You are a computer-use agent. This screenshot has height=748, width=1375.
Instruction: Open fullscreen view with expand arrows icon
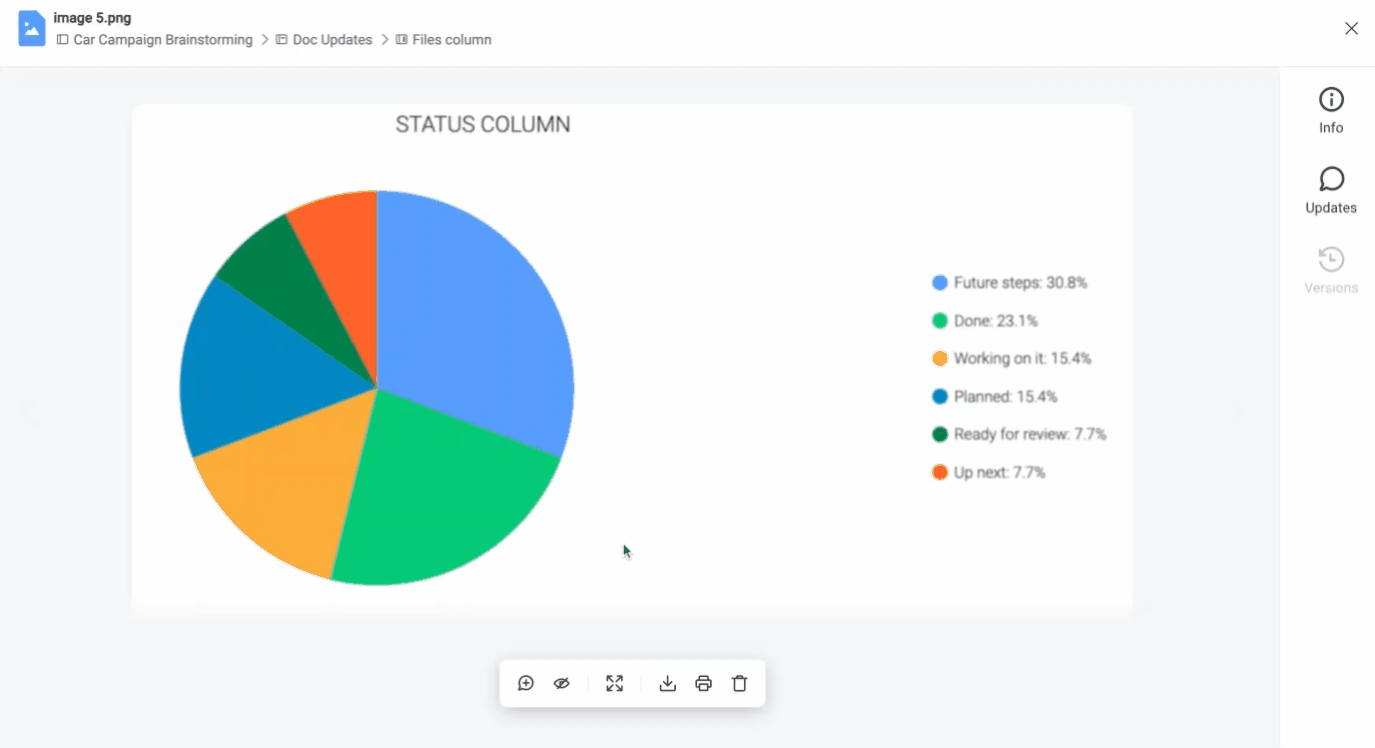615,684
